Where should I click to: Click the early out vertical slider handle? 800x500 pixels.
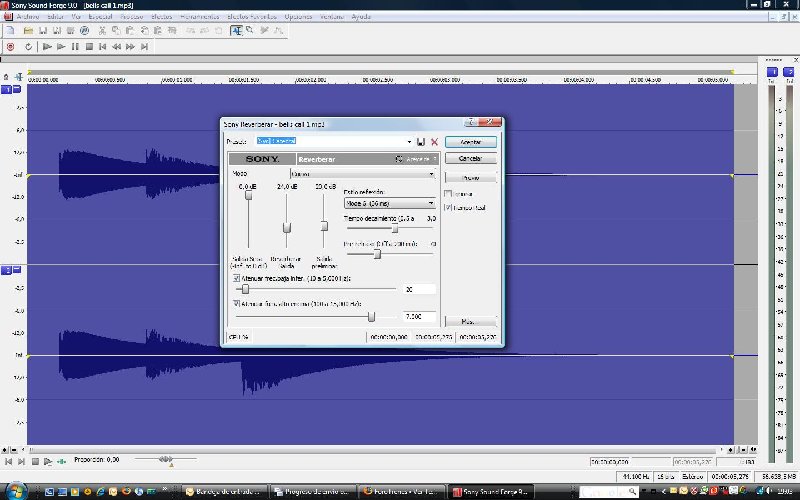[x=324, y=226]
